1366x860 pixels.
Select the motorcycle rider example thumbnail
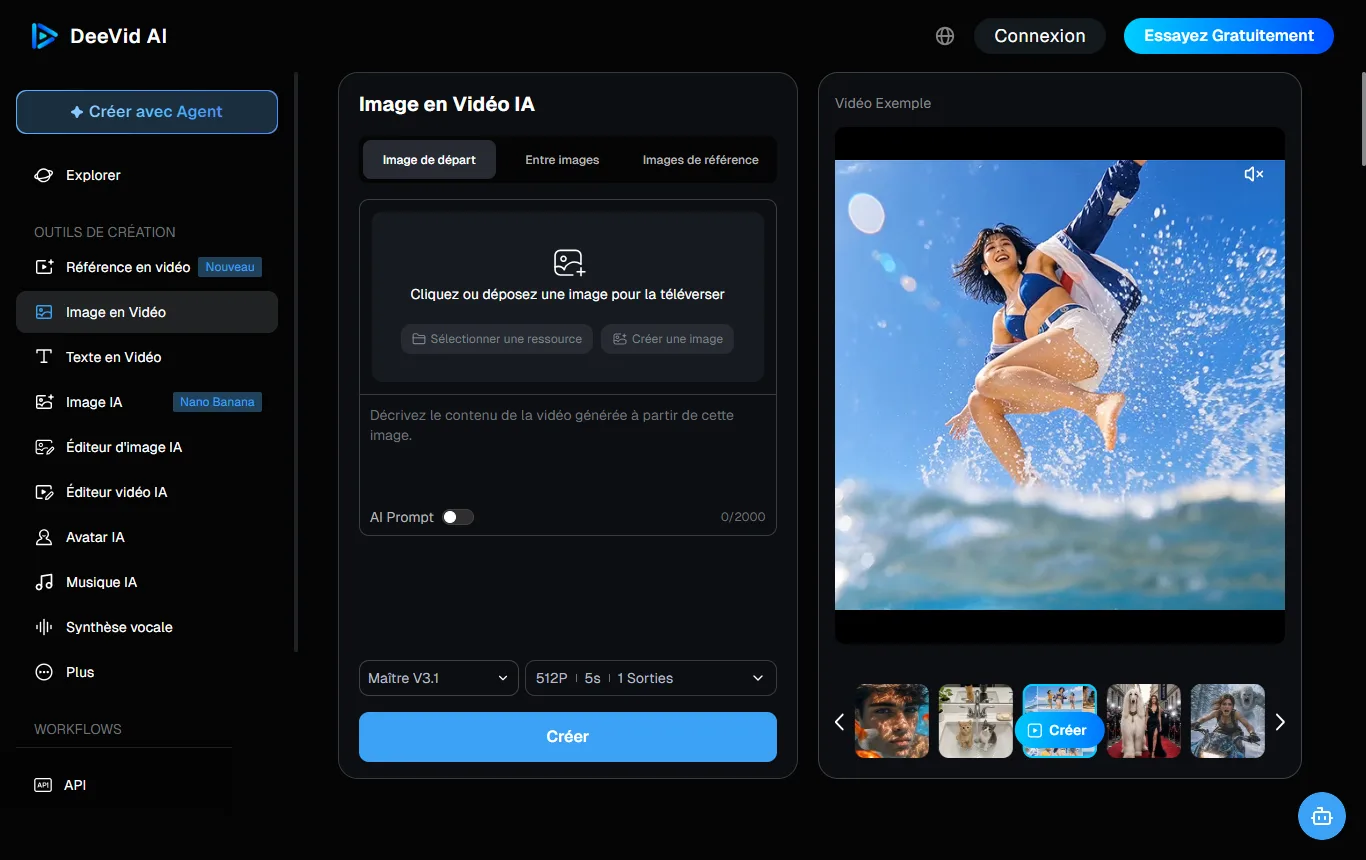coord(1228,721)
